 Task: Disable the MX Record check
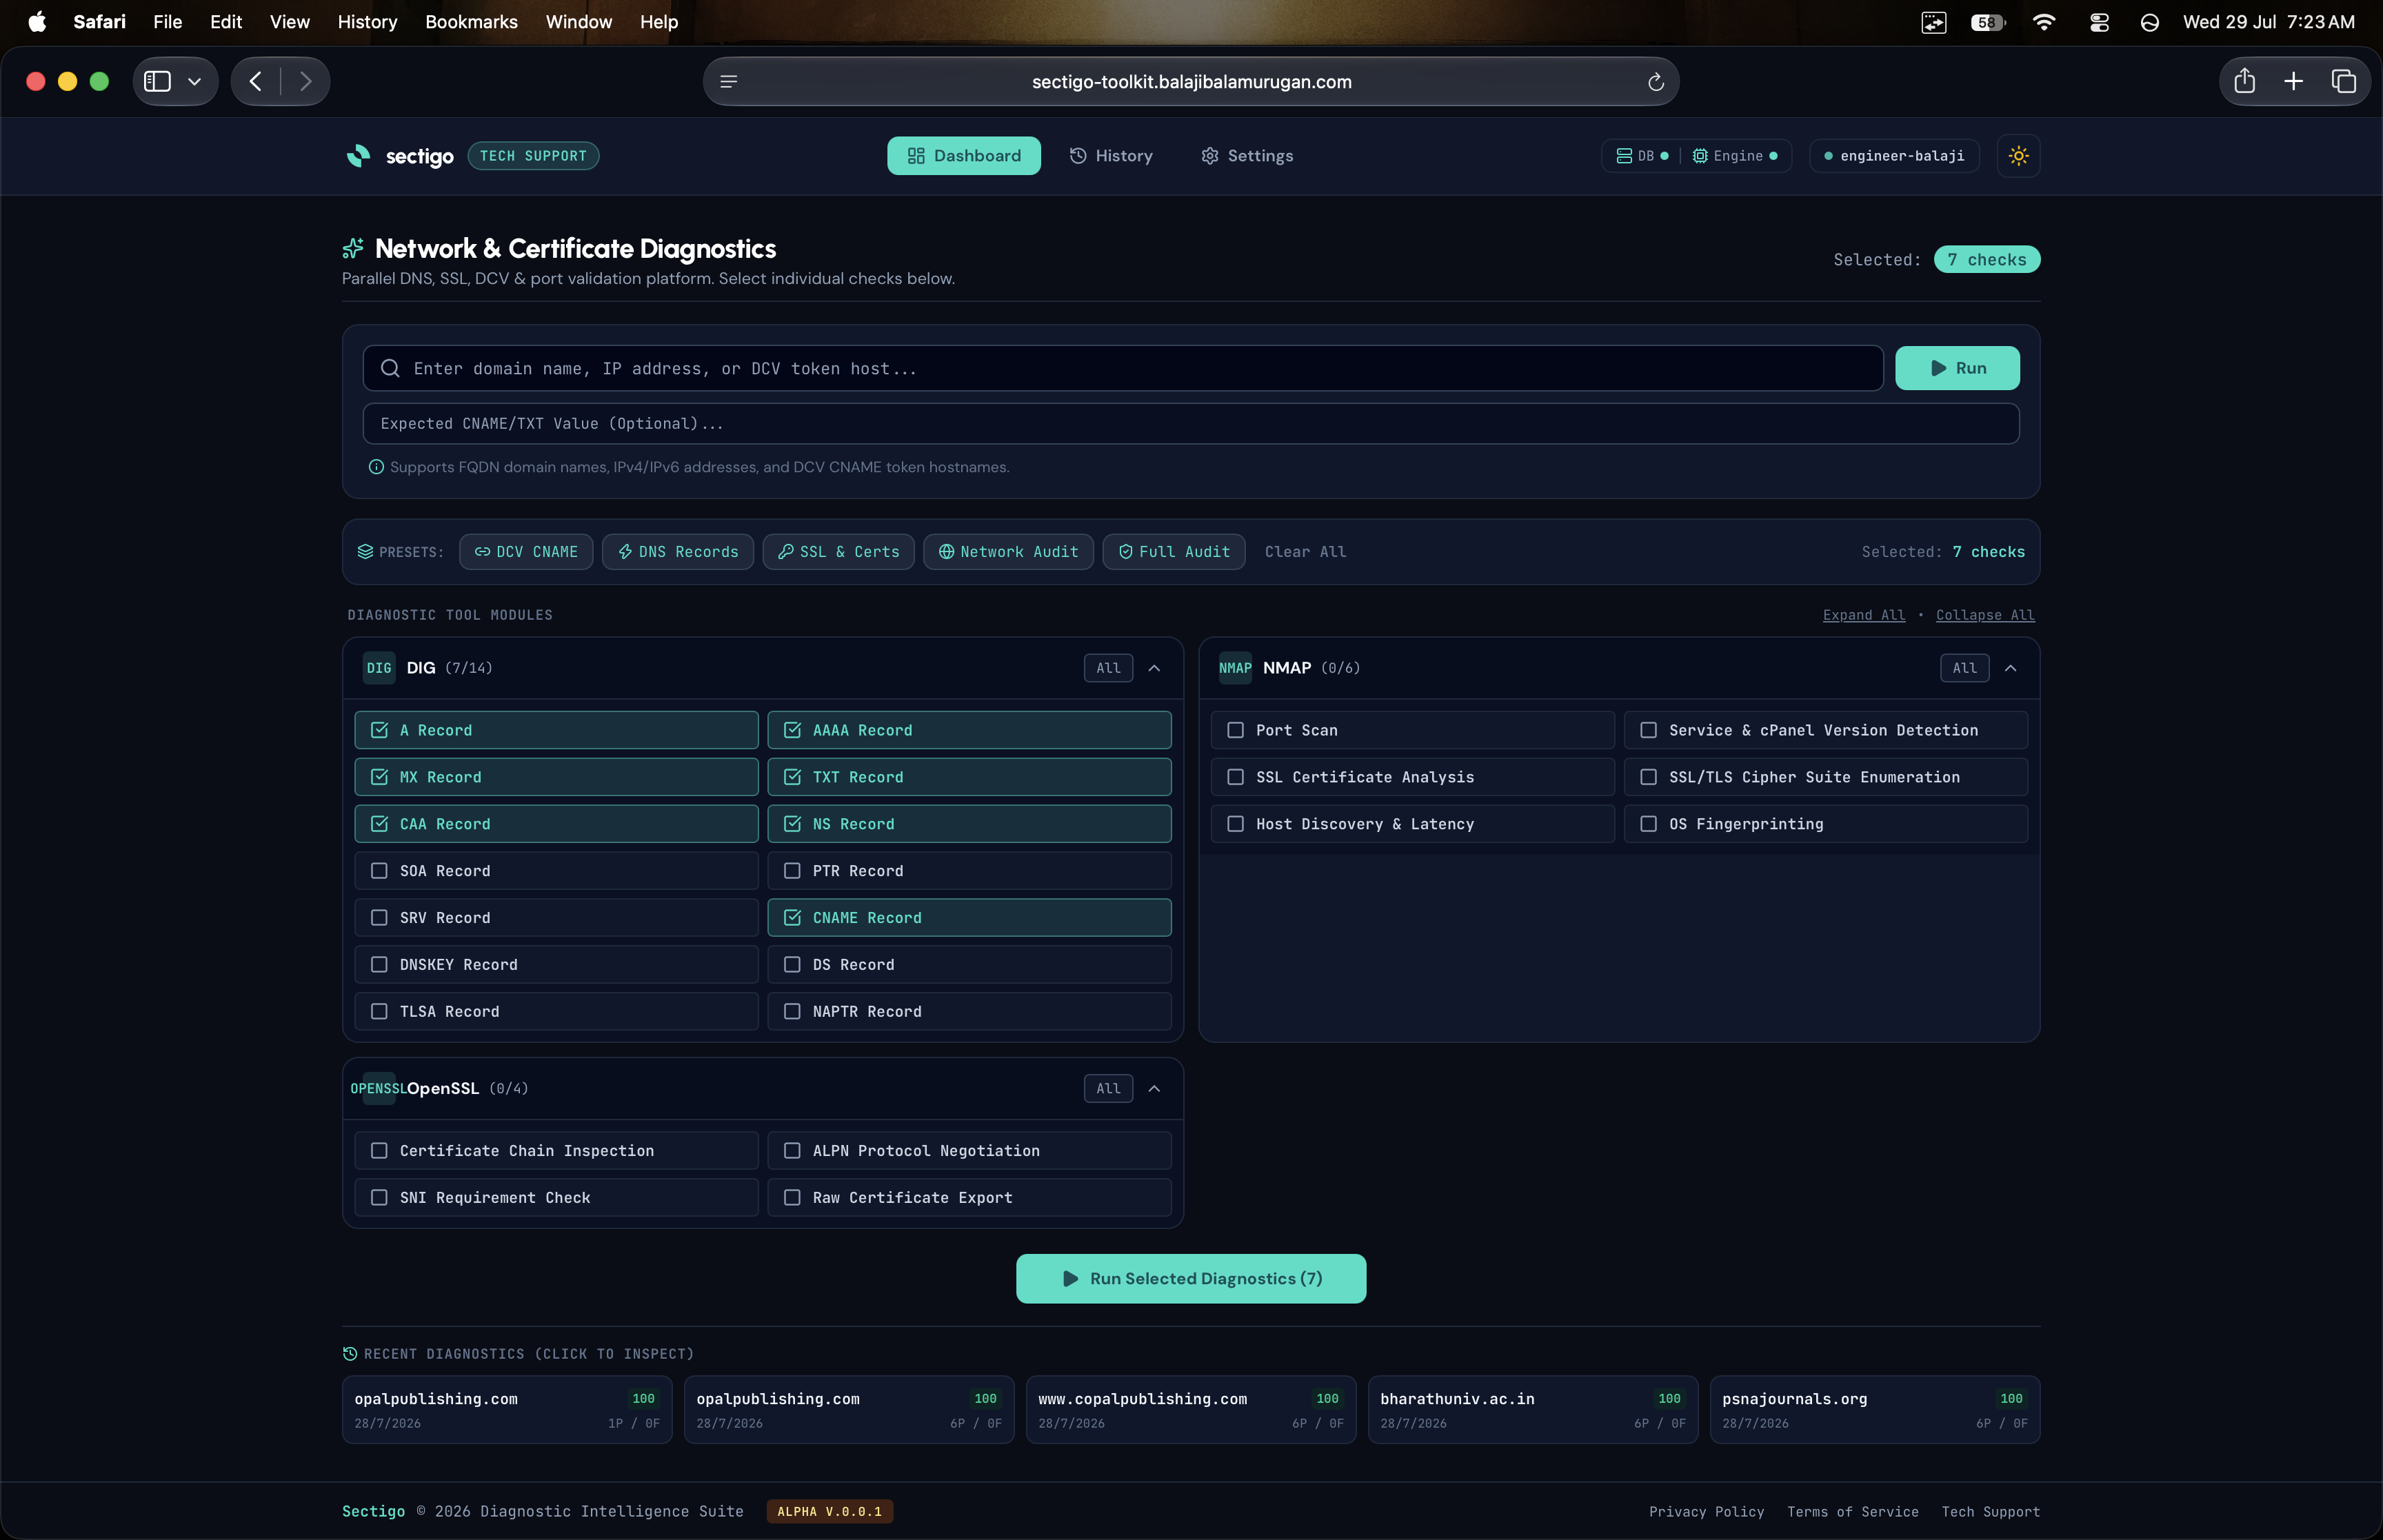tap(379, 777)
